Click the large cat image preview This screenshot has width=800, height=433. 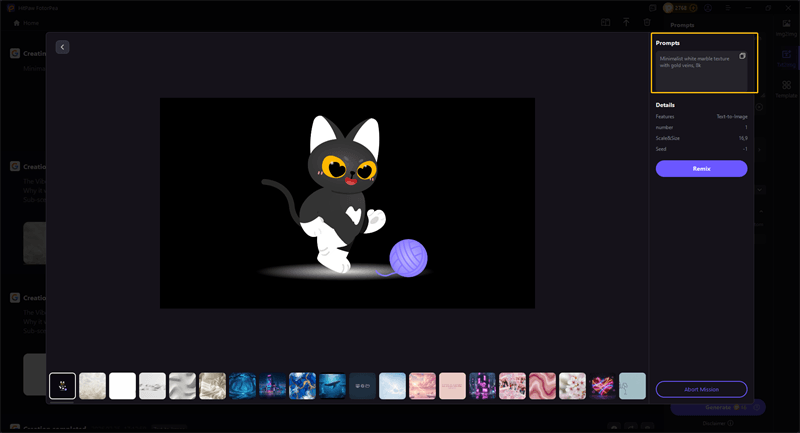347,203
